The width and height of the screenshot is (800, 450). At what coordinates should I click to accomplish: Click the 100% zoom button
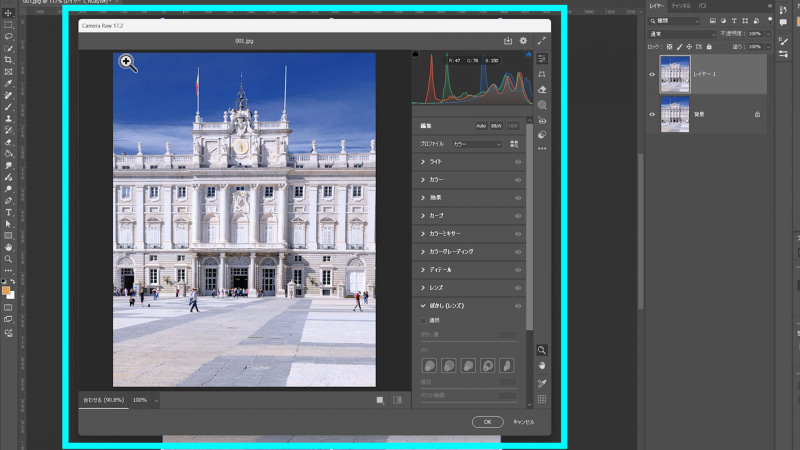(x=140, y=400)
